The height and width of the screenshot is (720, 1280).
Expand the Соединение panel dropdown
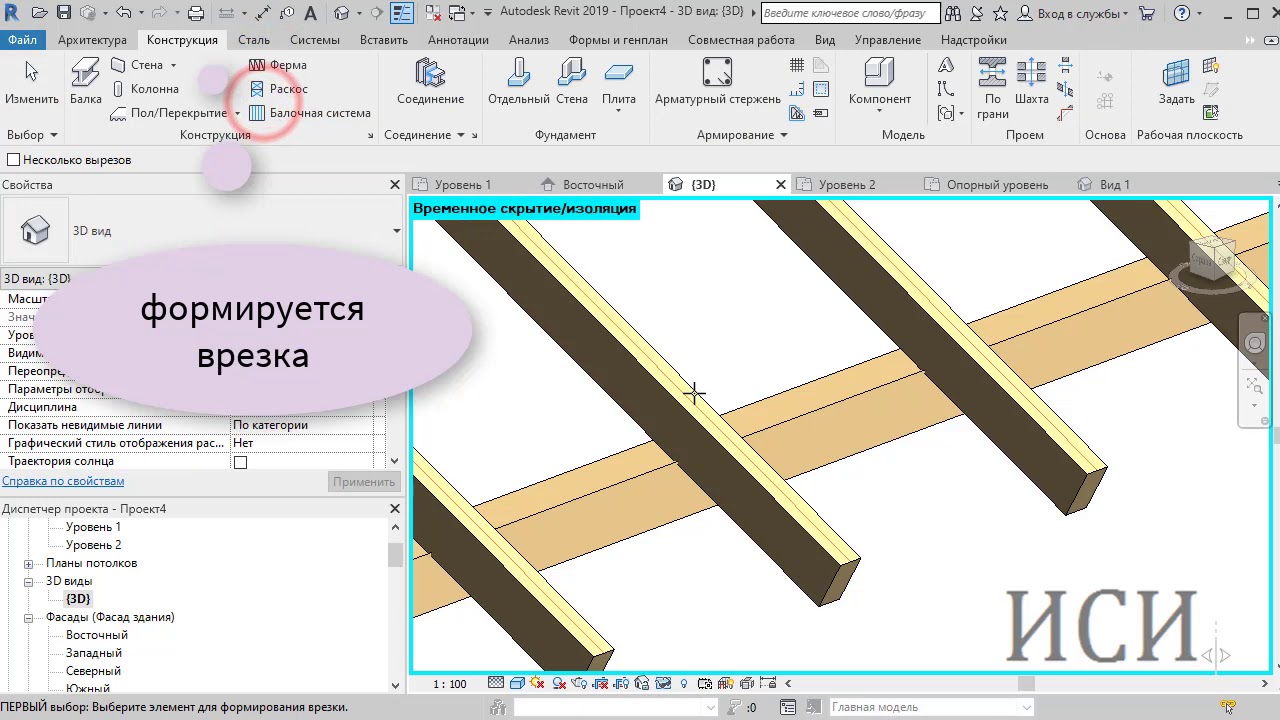[461, 135]
